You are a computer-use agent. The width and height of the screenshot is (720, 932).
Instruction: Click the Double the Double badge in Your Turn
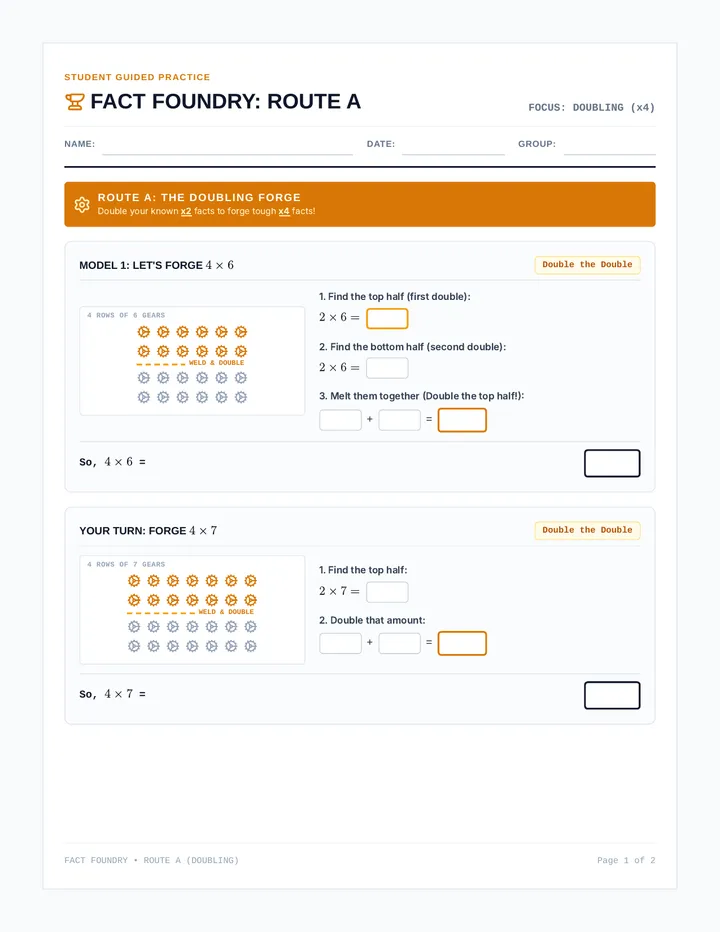[587, 530]
